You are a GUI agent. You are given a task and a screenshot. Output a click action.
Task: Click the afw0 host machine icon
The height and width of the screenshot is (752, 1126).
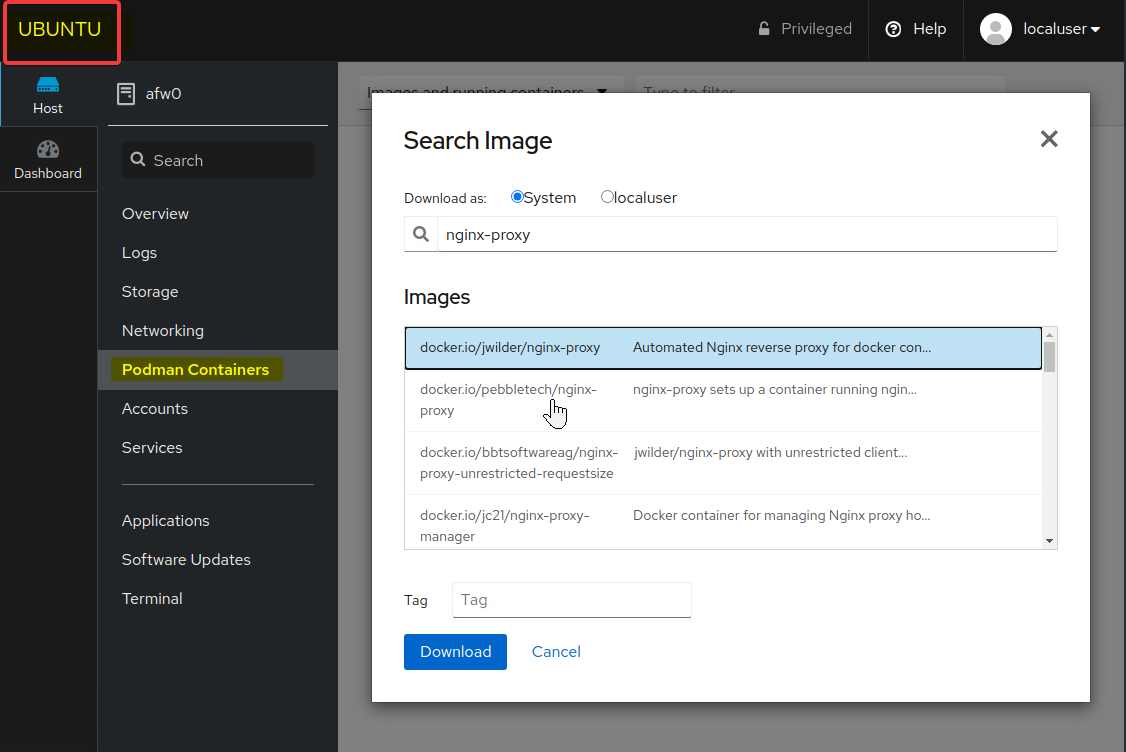126,94
